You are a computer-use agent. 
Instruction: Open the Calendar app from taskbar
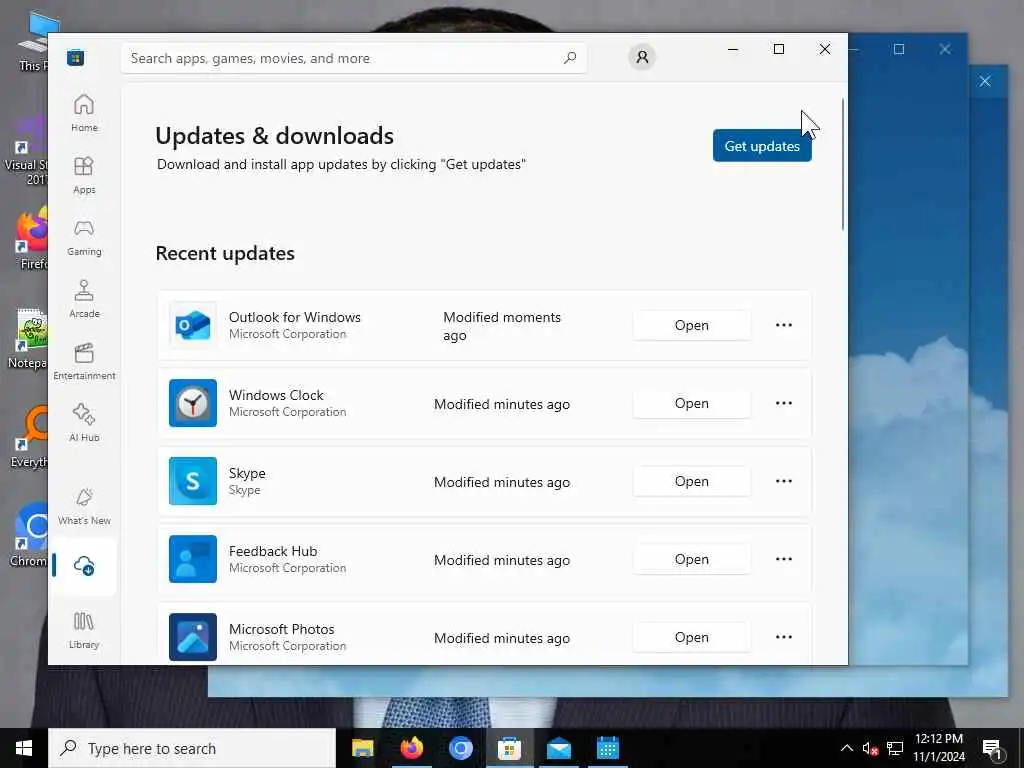click(607, 748)
